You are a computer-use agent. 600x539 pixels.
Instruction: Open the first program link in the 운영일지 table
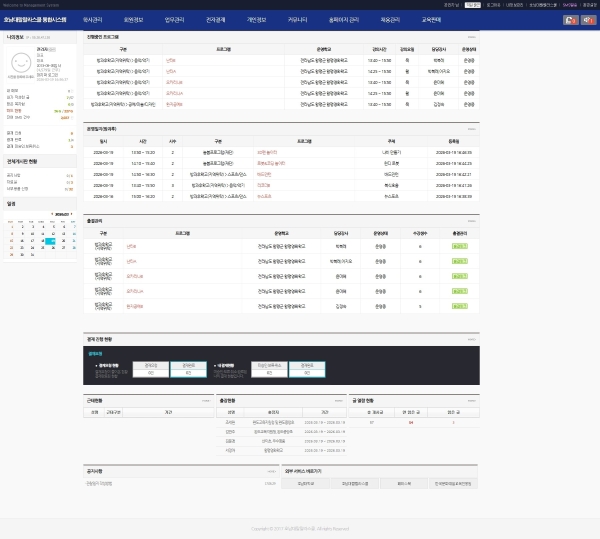pos(267,152)
